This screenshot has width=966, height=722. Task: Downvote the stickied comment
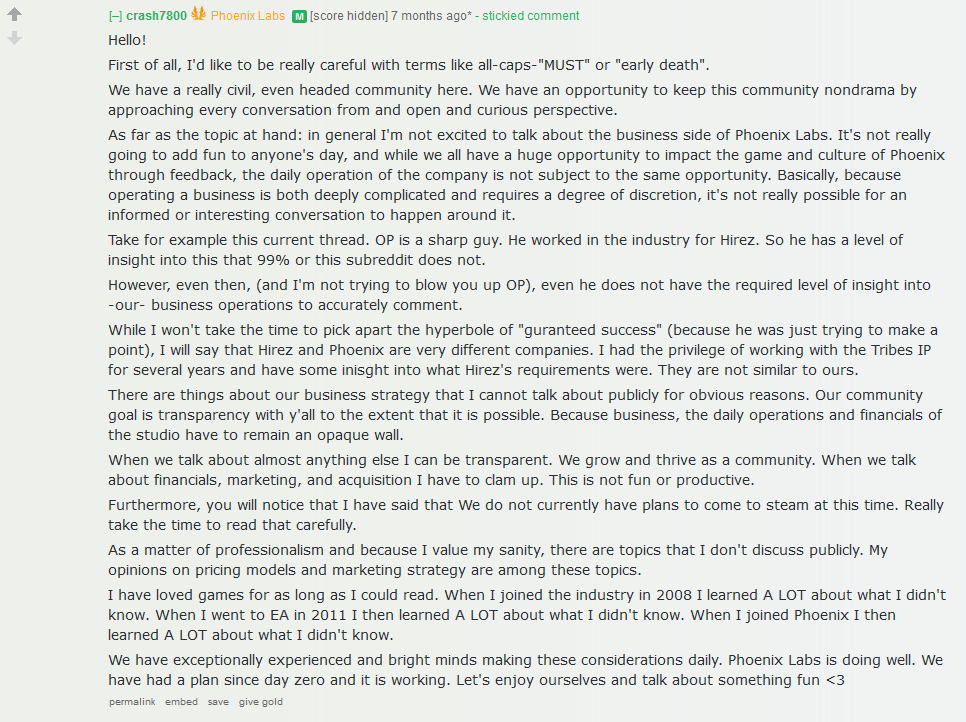14,38
